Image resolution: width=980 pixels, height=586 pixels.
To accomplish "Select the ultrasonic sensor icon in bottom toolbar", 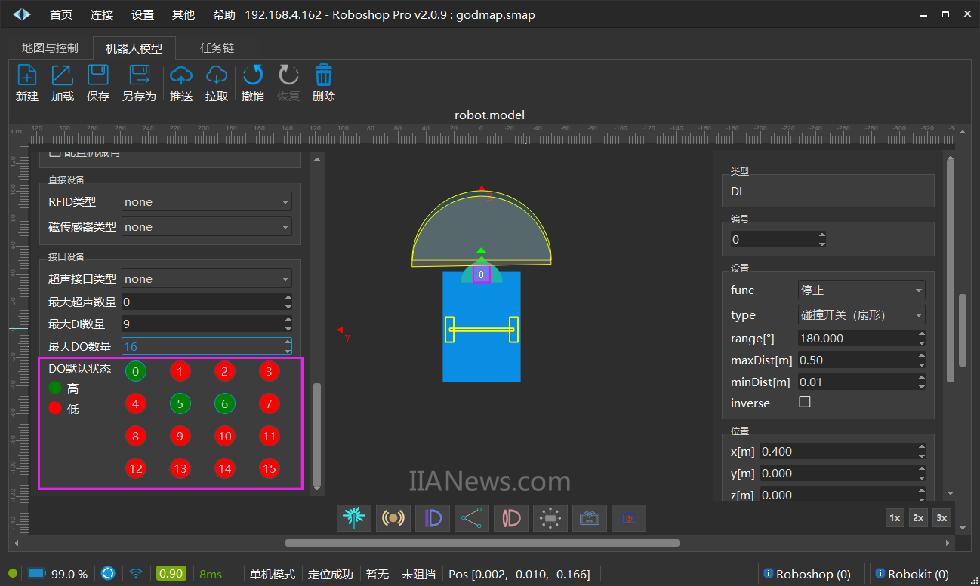I will click(391, 518).
